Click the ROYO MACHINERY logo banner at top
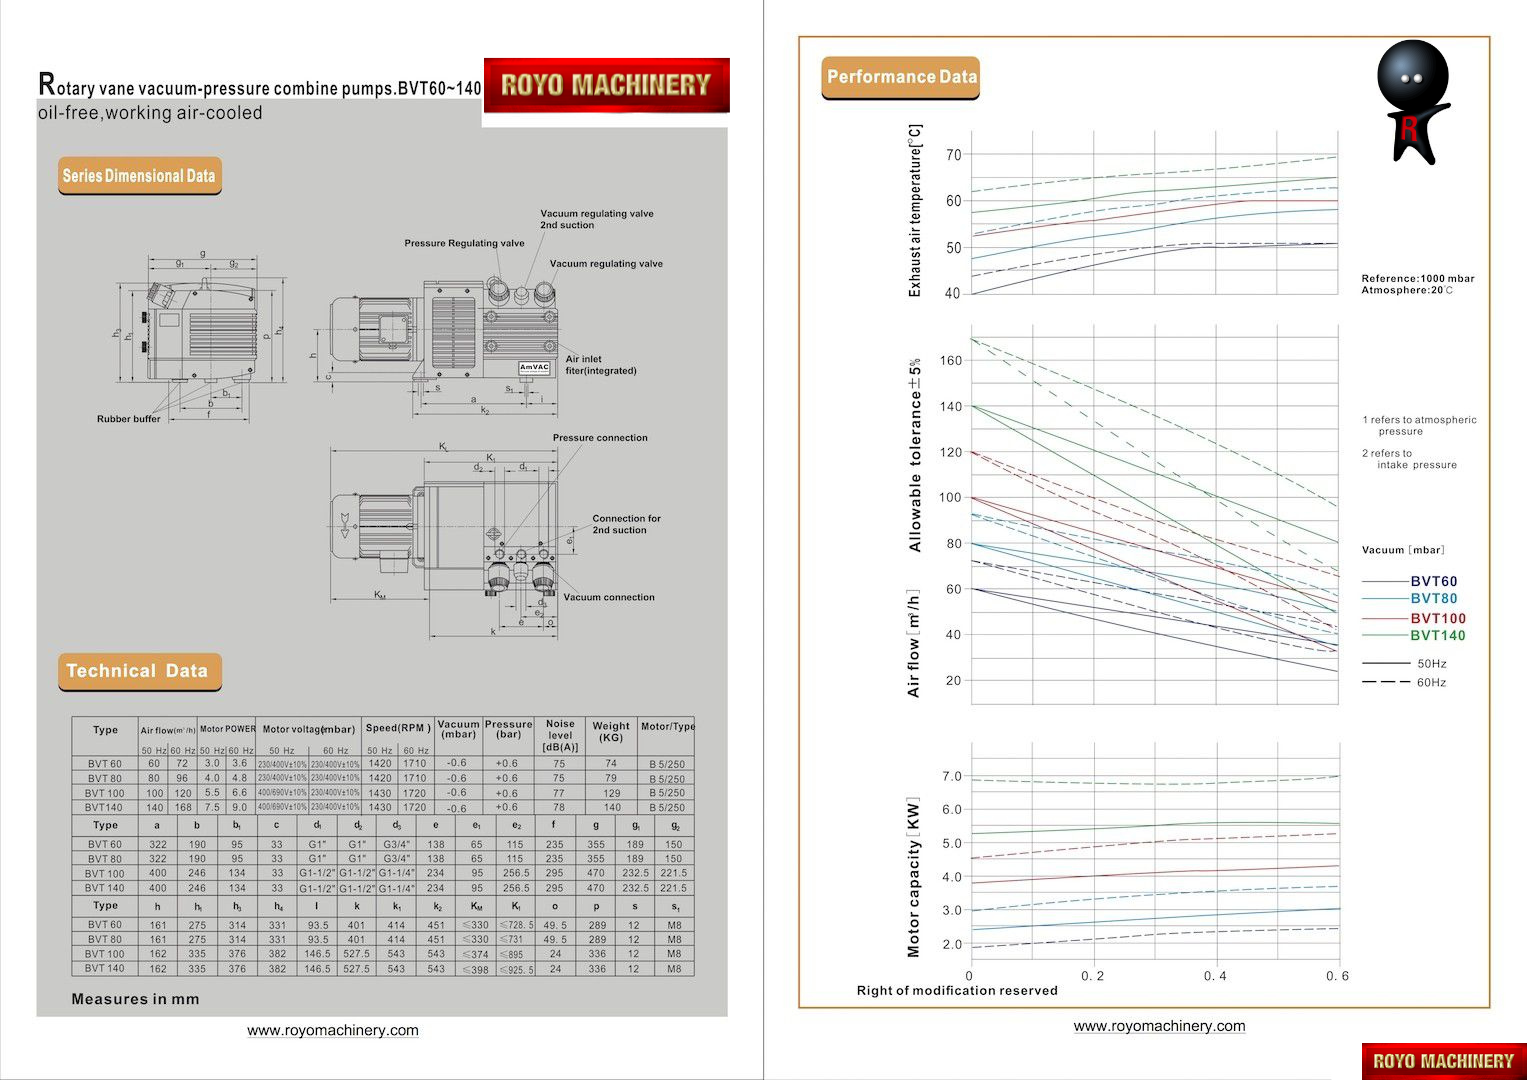Viewport: 1527px width, 1080px height. coord(606,85)
